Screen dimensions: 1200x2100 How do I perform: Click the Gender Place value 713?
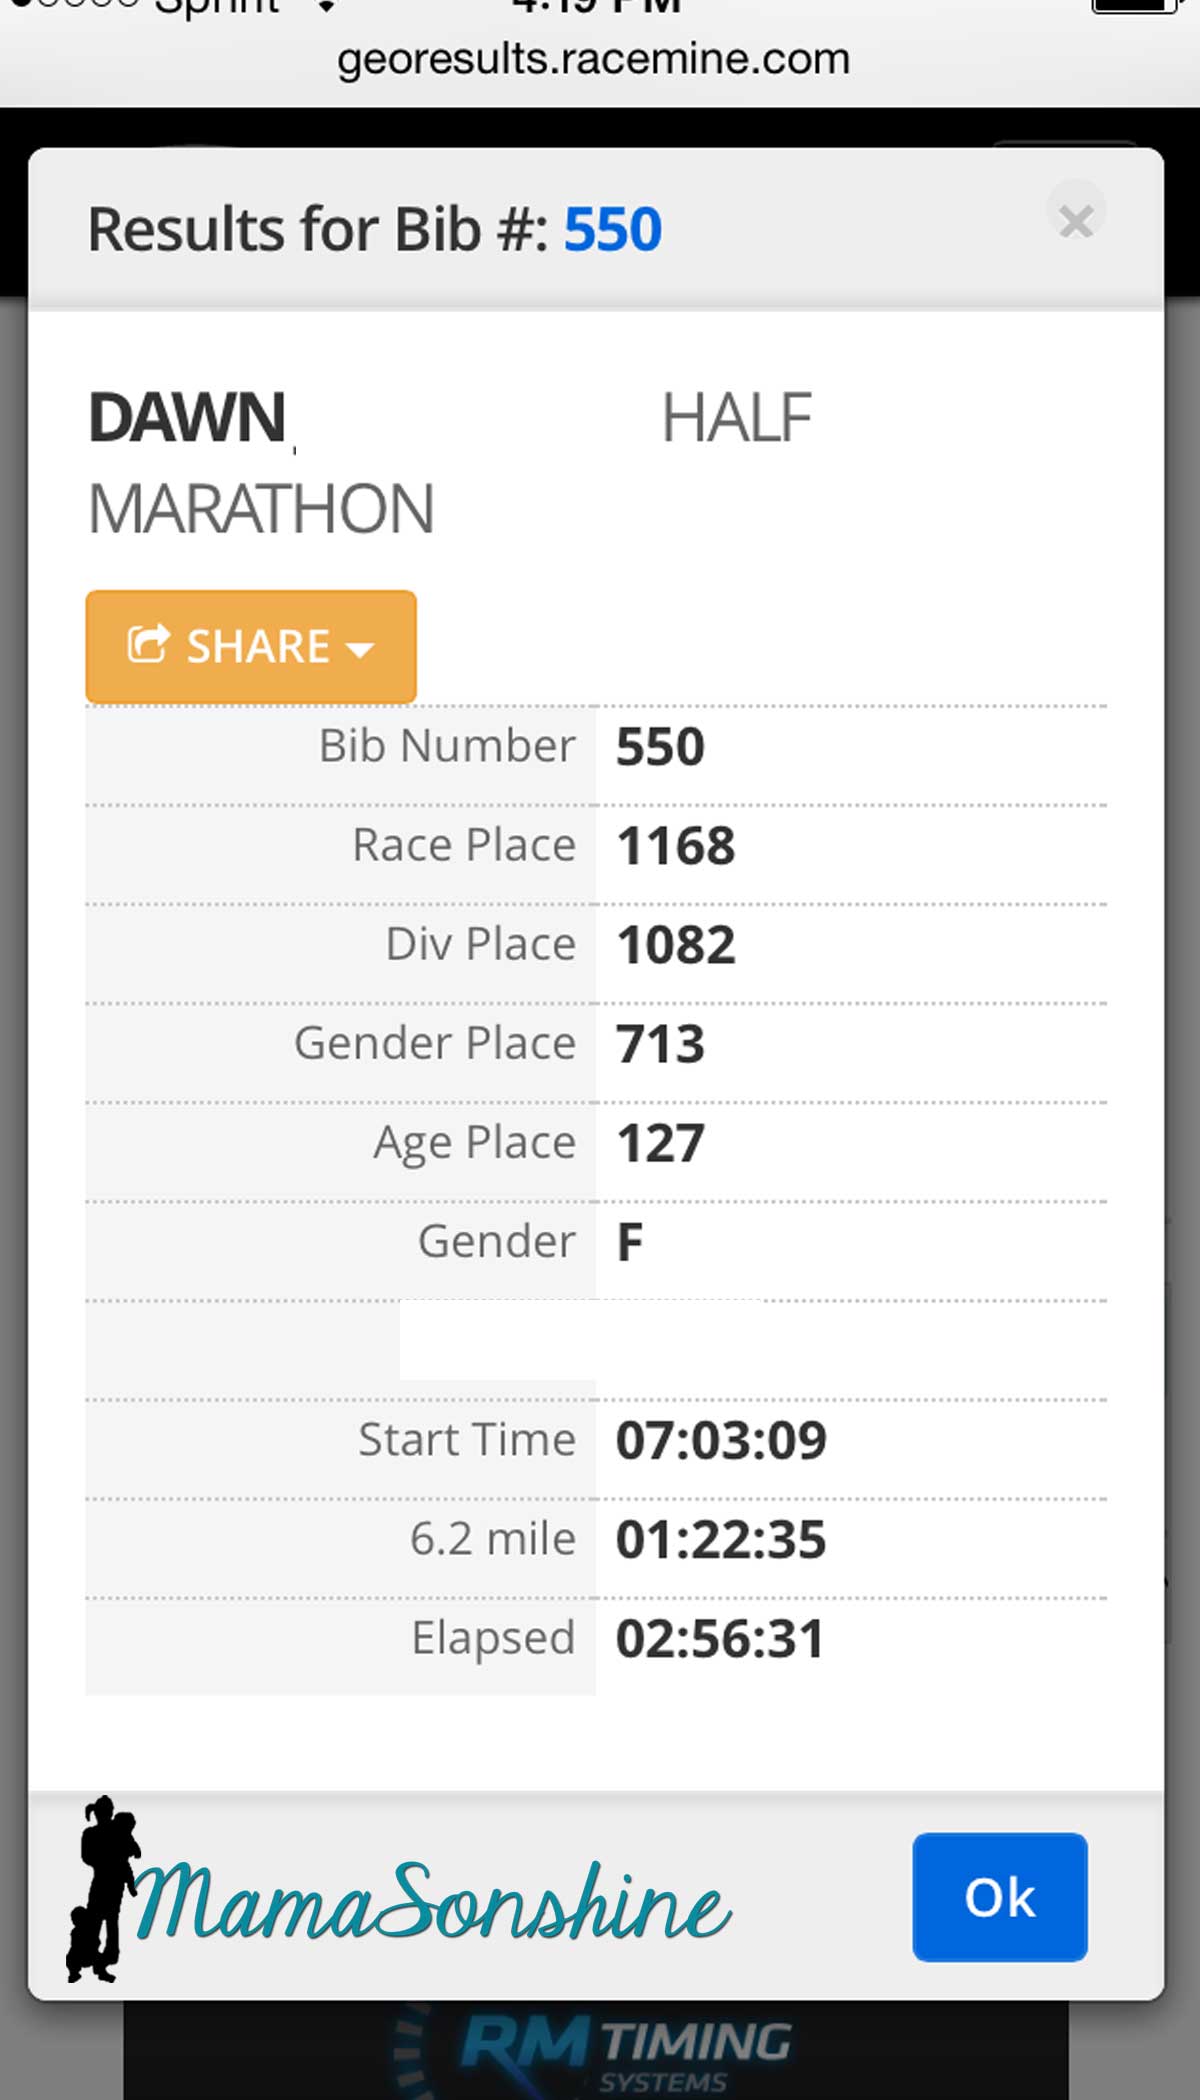point(660,1044)
